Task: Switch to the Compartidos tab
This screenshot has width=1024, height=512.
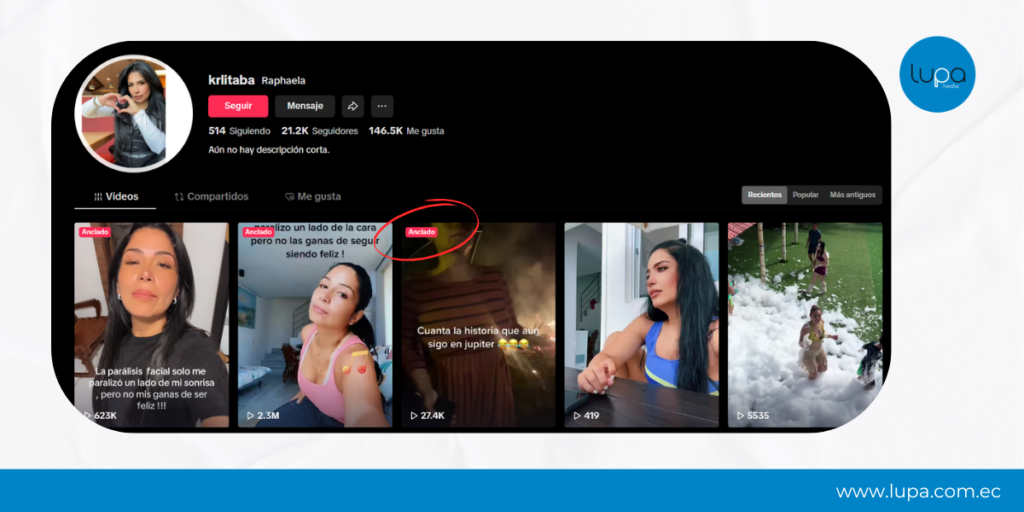Action: pos(212,197)
